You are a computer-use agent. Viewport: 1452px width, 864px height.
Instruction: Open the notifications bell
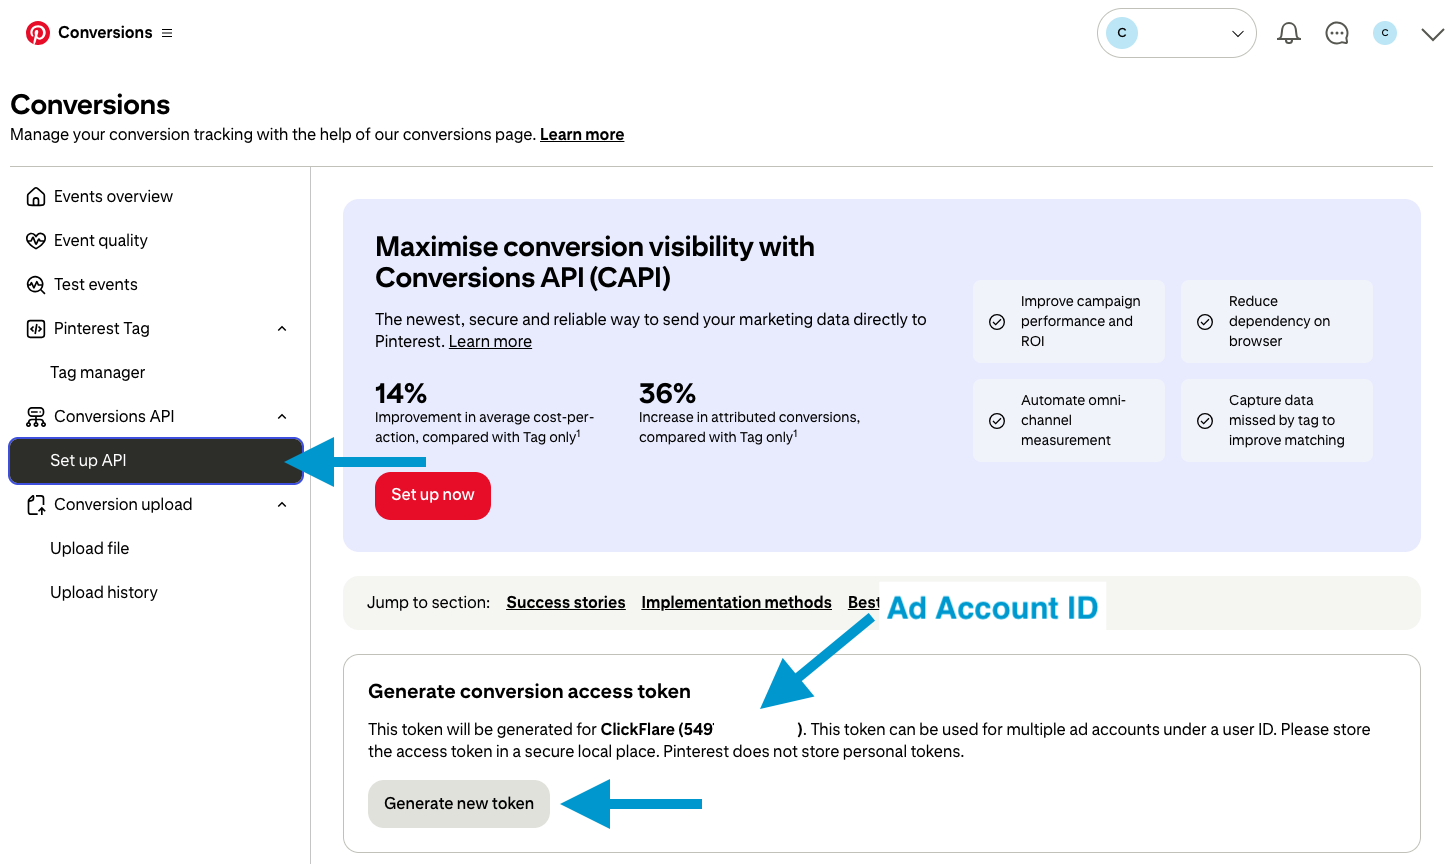click(x=1289, y=34)
